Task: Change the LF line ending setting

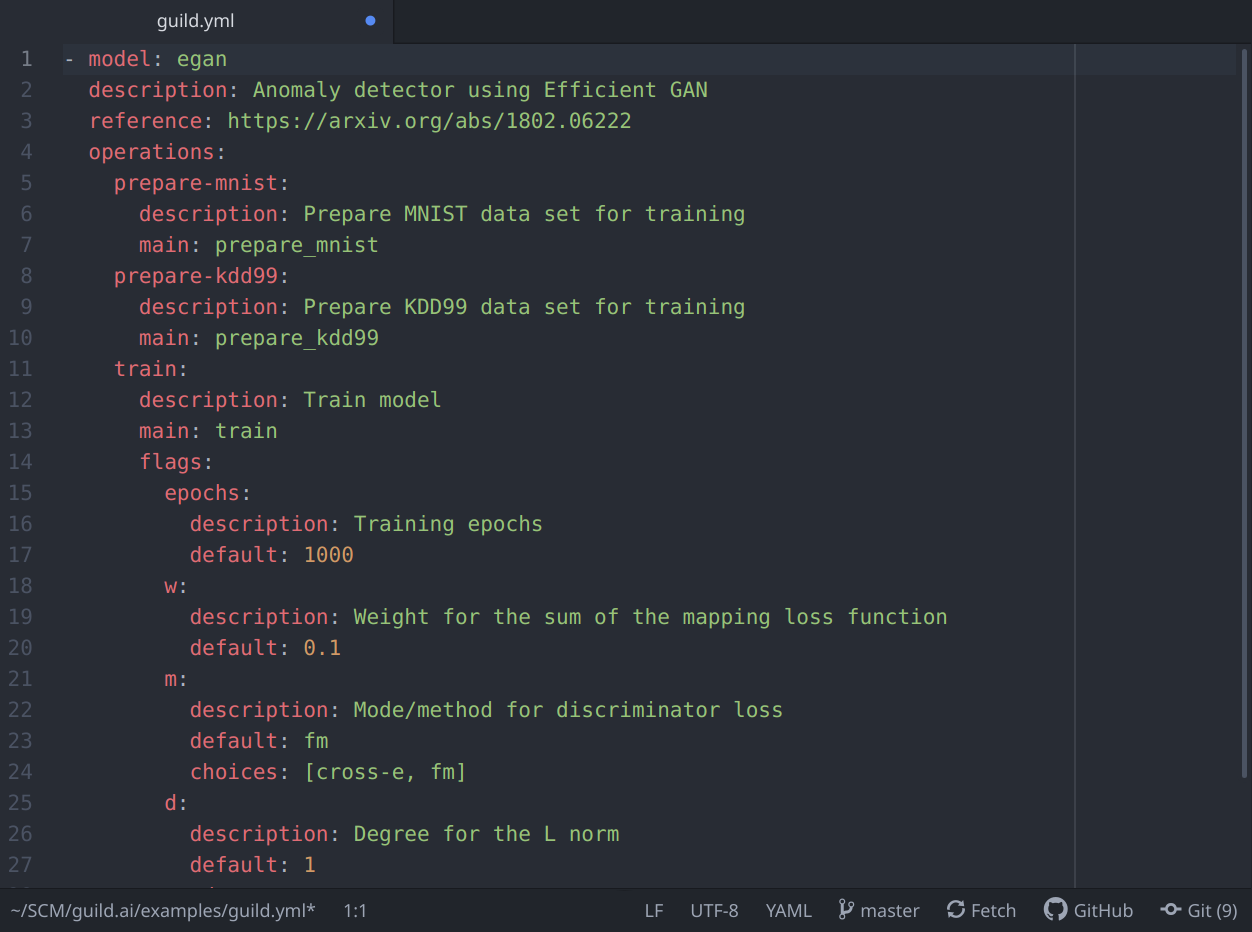Action: coord(654,910)
